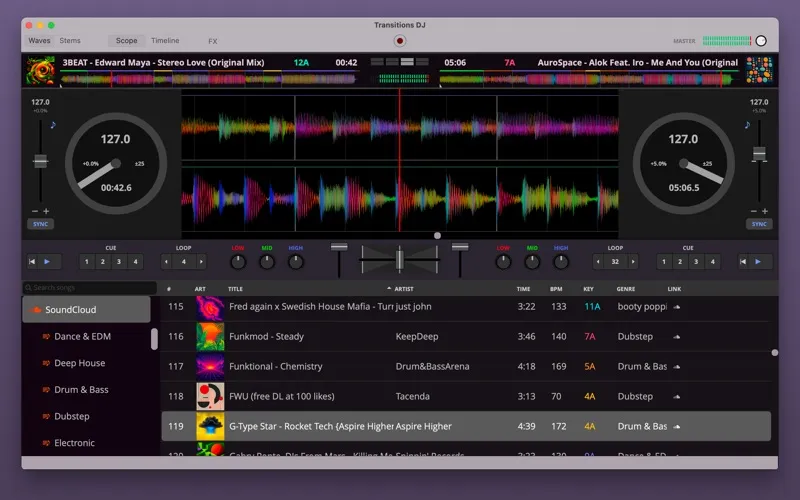Screen dimensions: 800x500
Task: Decrease left deck tempo with minus button
Action: tap(35, 211)
